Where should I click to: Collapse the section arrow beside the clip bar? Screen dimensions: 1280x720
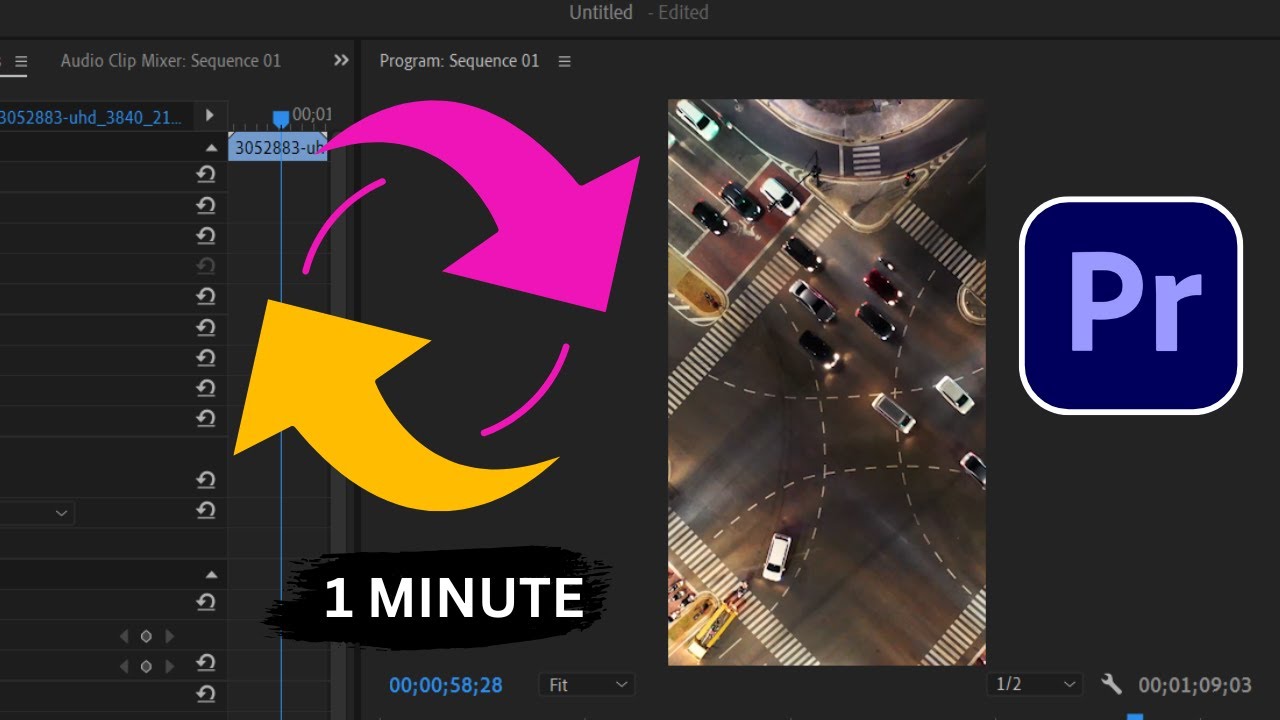[211, 148]
